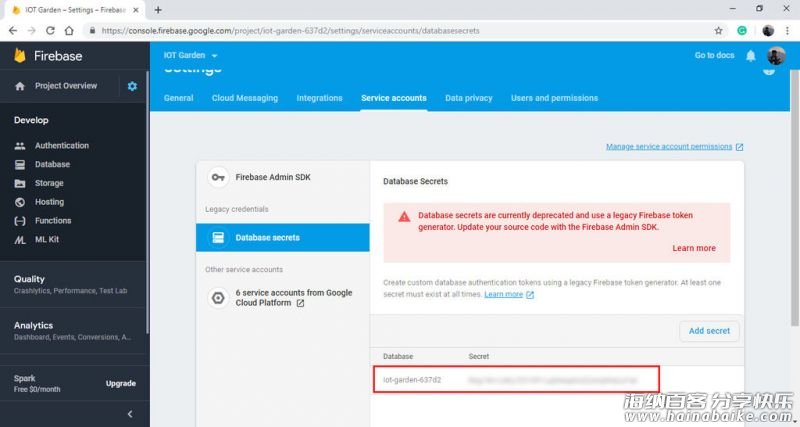Open the Database section in sidebar

pyautogui.click(x=52, y=164)
